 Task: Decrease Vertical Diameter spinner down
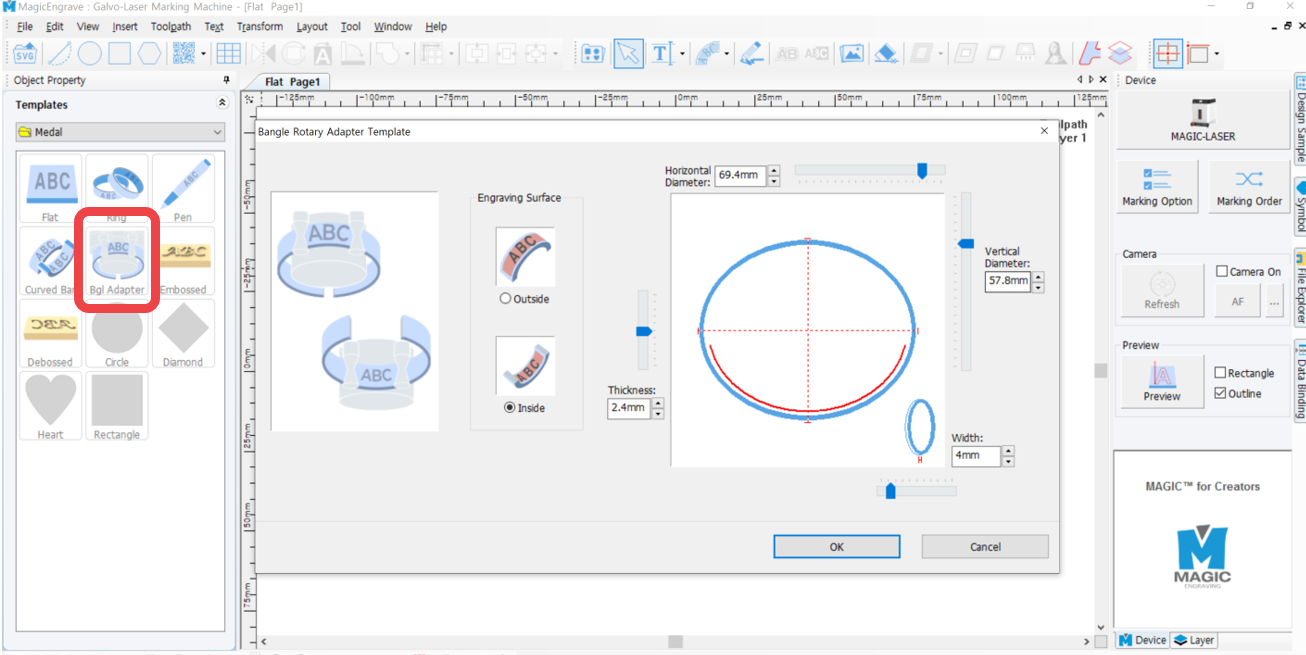pyautogui.click(x=1038, y=287)
